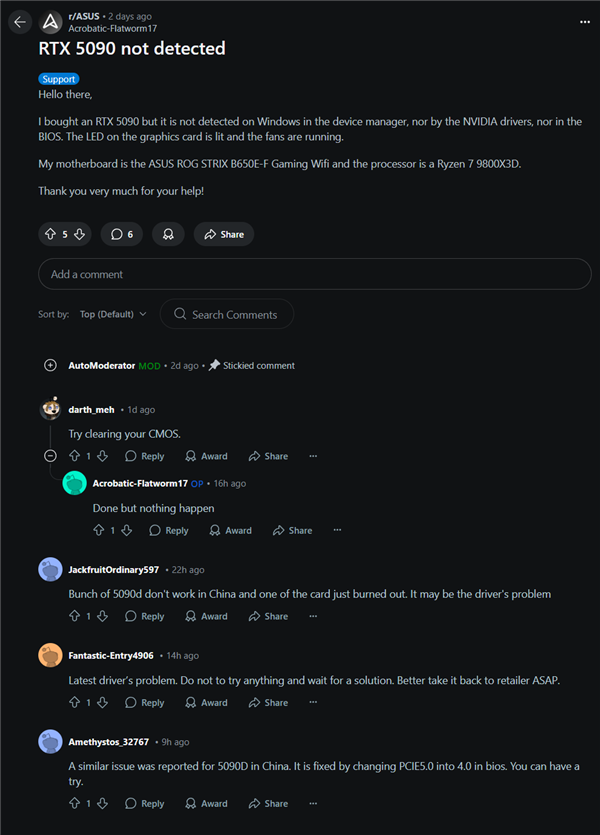
Task: Click the Search Comments box
Action: pos(233,314)
